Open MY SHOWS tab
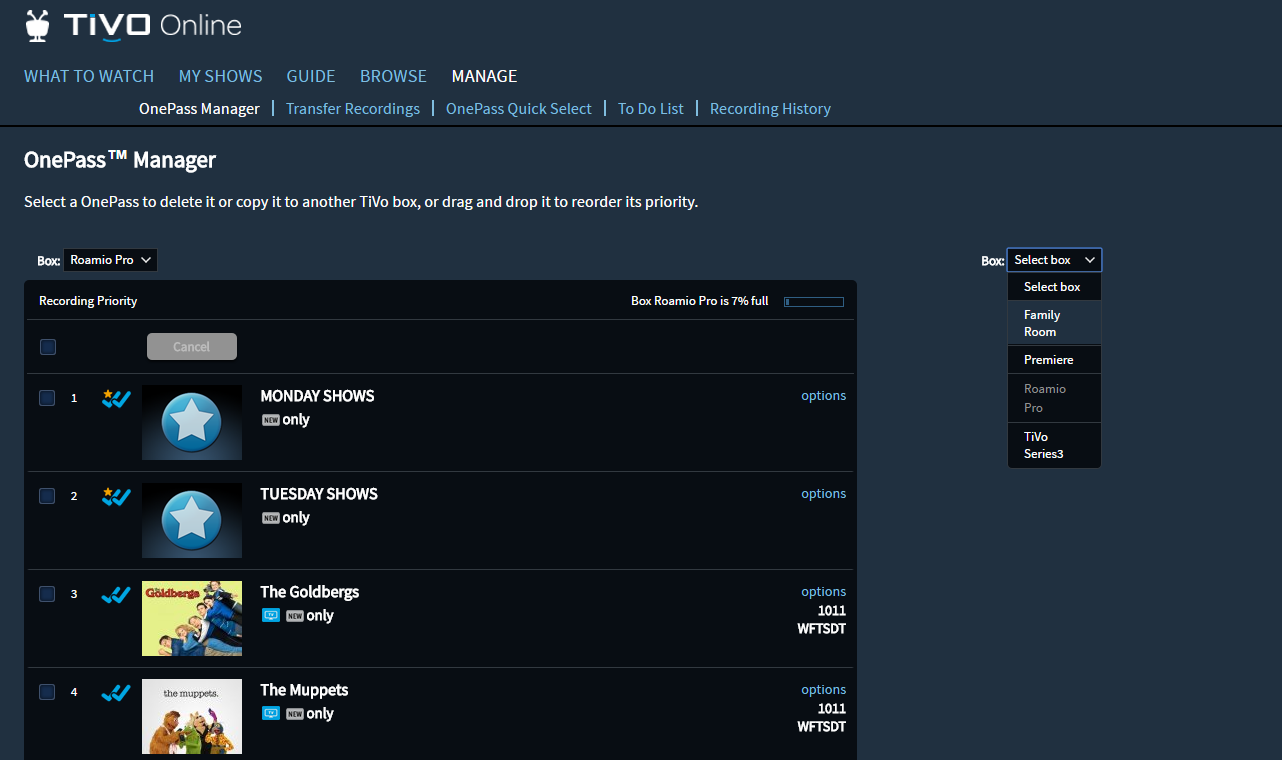This screenshot has height=760, width=1282. tap(220, 76)
